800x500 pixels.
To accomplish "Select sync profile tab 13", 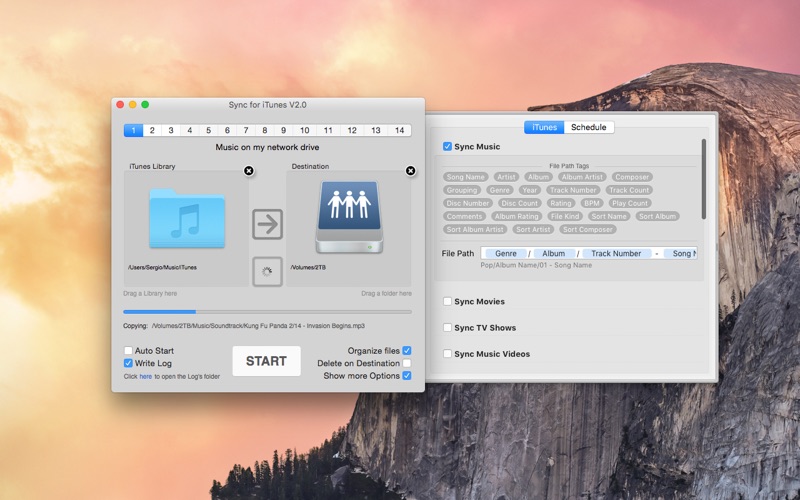I will click(376, 130).
